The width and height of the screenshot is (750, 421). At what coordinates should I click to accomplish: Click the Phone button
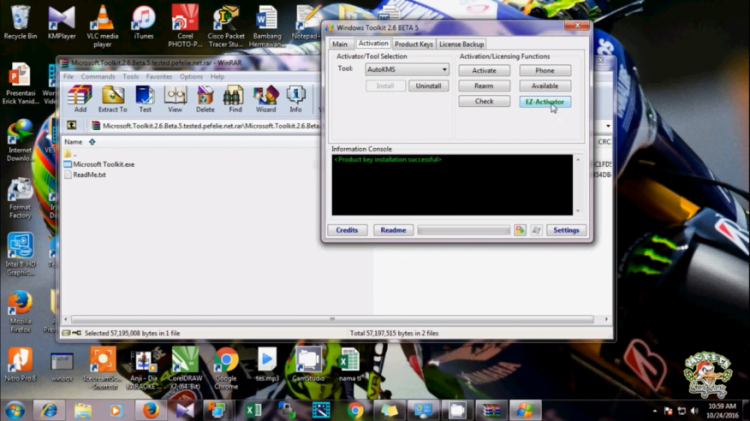[x=545, y=70]
